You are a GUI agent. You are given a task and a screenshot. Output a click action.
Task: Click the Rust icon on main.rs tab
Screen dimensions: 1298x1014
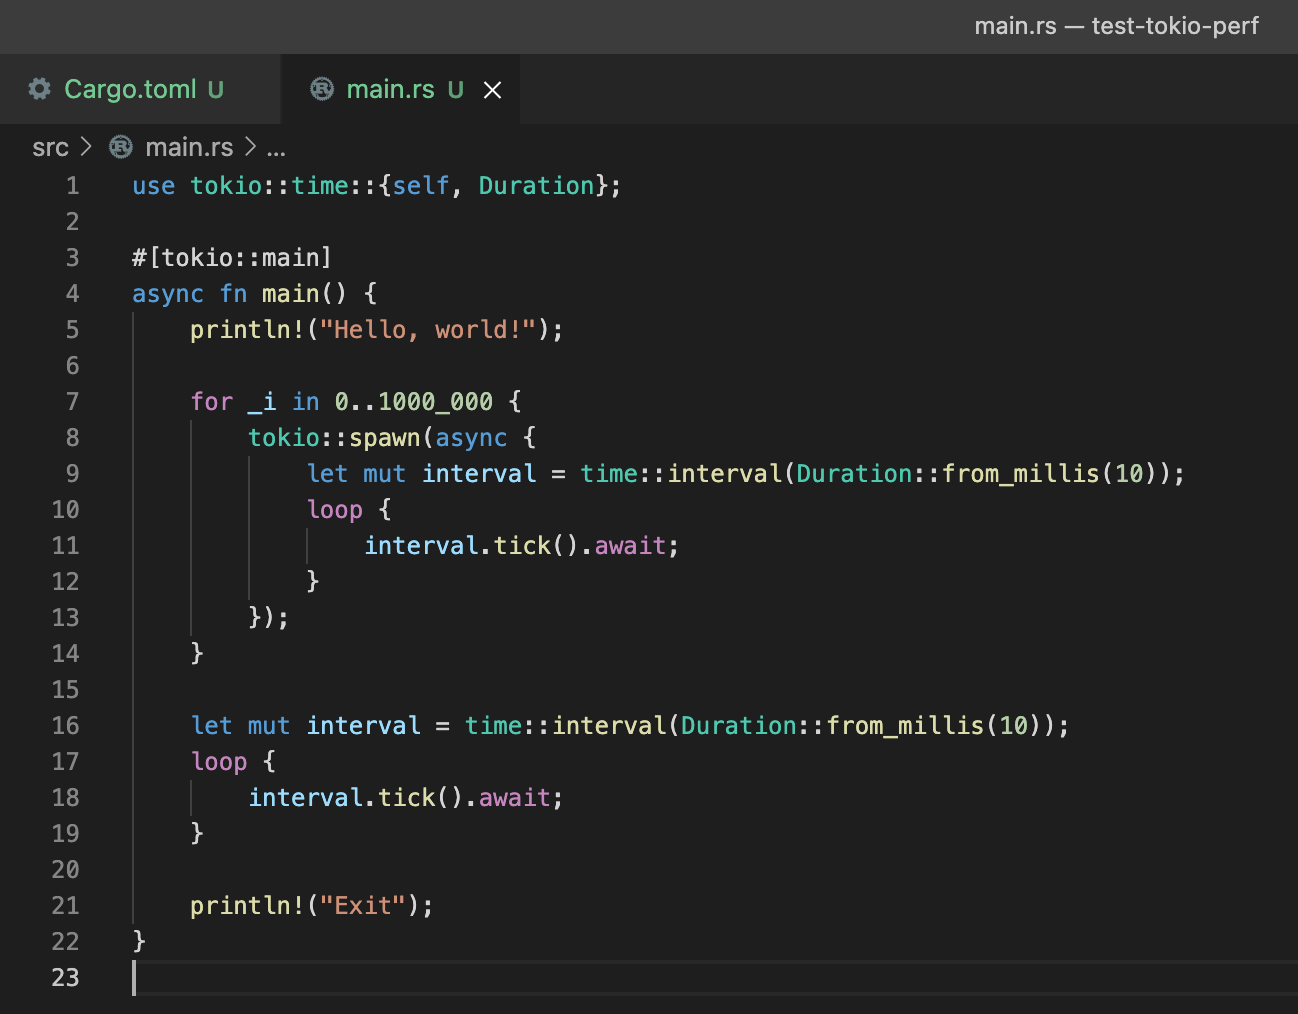[322, 89]
